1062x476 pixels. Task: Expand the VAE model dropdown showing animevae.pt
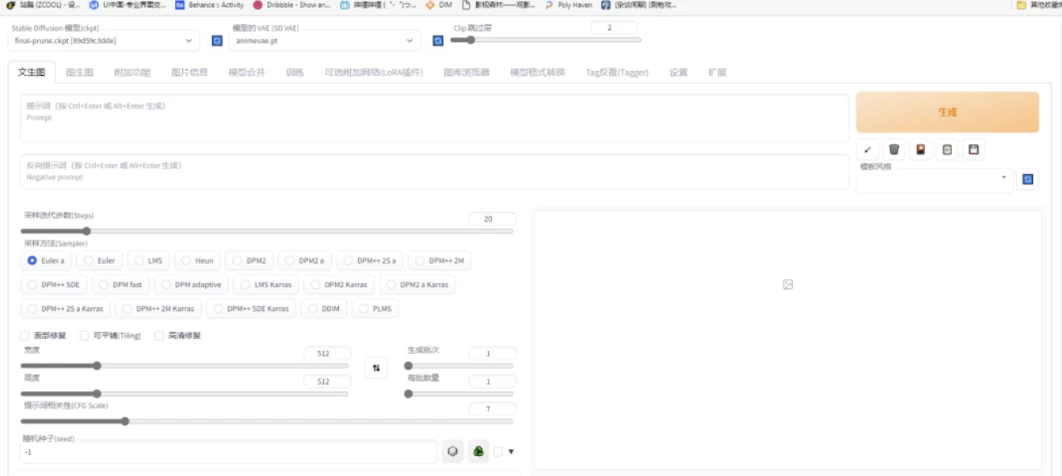[x=325, y=41]
